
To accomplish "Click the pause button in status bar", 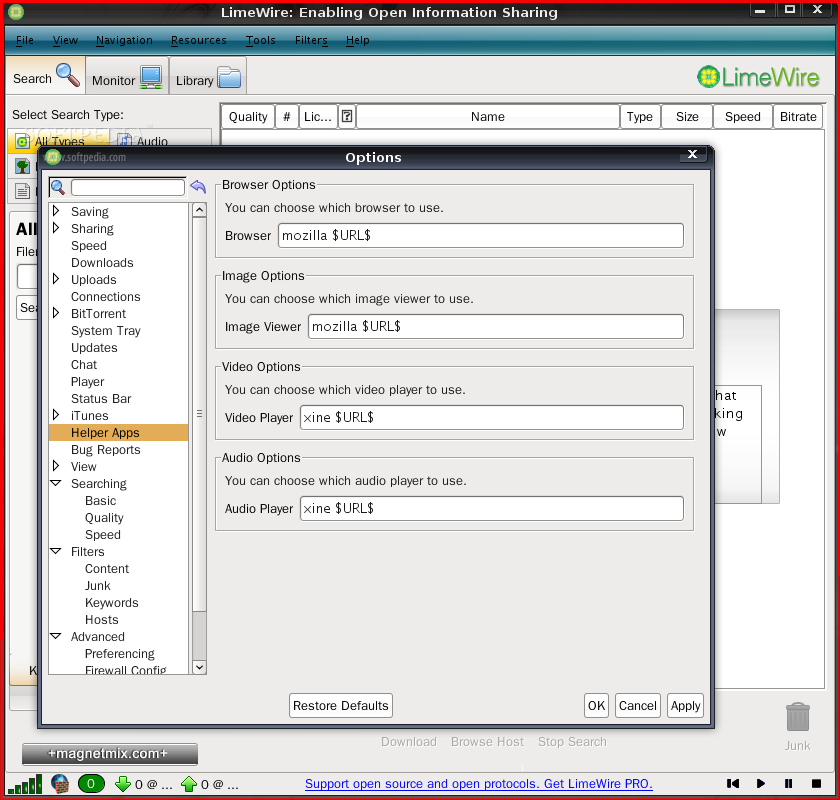I will (x=789, y=783).
